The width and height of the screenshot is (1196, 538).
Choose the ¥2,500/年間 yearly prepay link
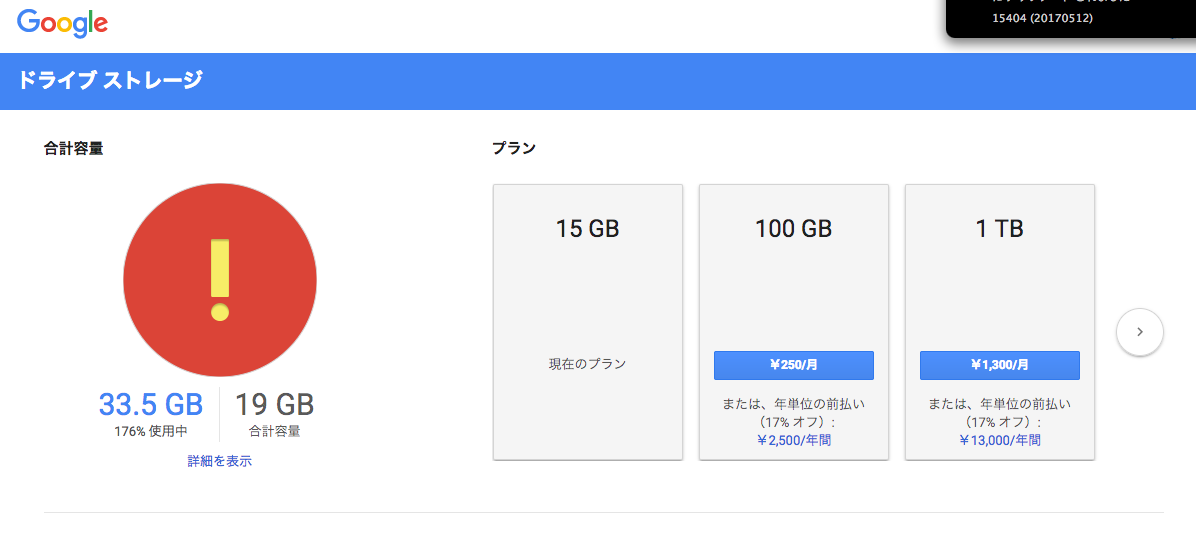tap(793, 440)
